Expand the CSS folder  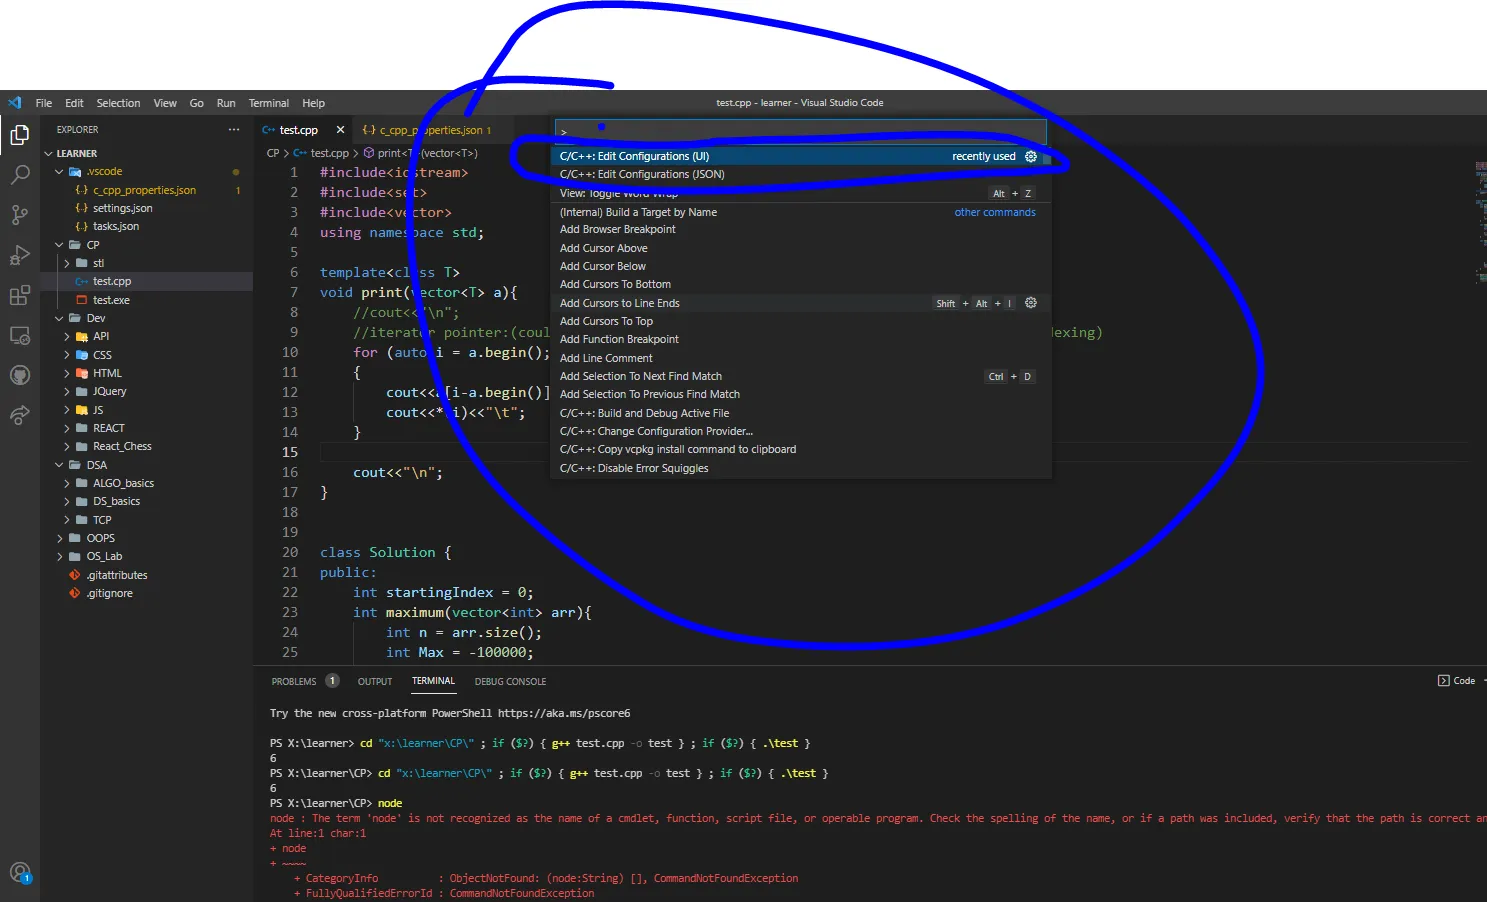tap(146, 355)
